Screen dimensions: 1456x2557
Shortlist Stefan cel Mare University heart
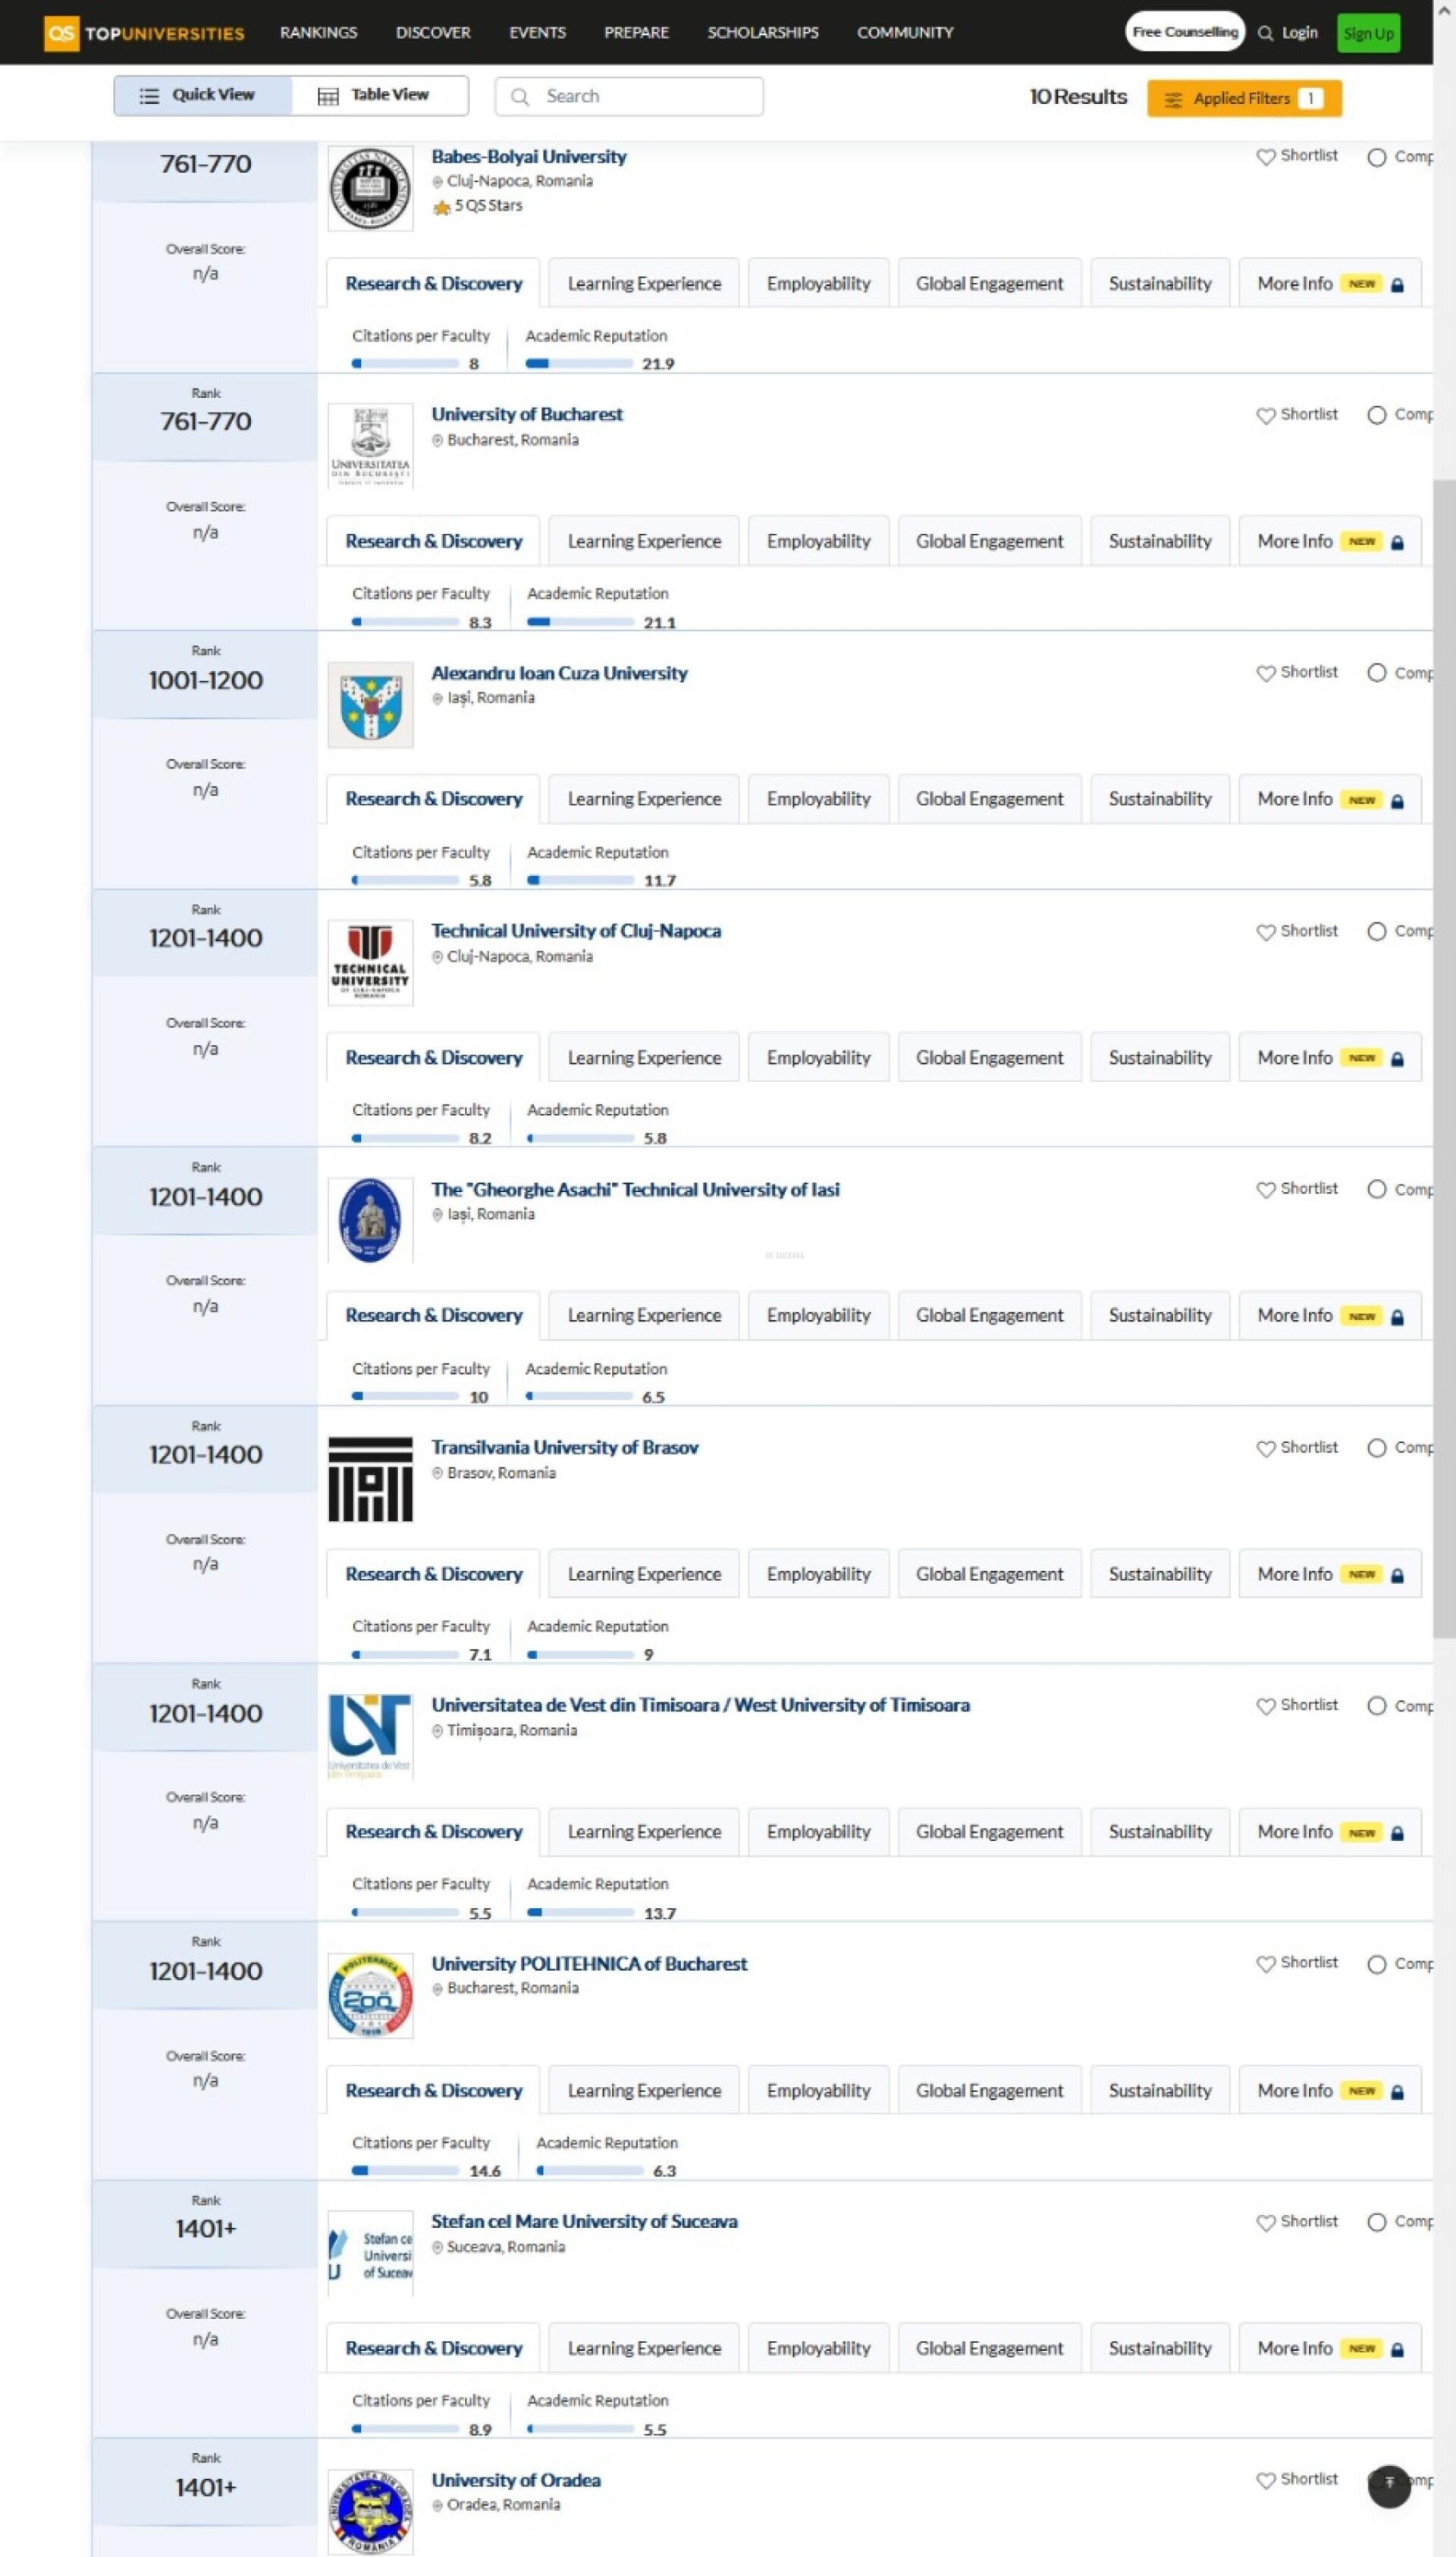tap(1265, 2222)
